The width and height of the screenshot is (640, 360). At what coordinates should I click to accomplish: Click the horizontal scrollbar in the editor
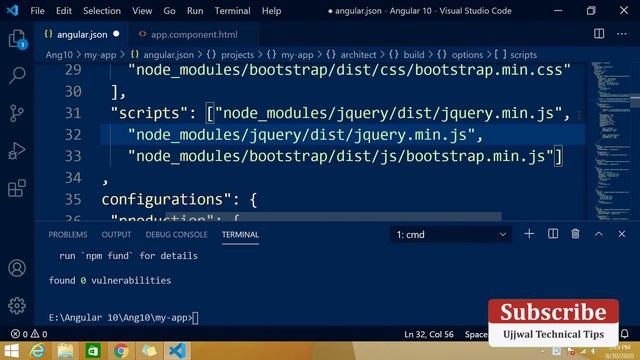click(333, 216)
